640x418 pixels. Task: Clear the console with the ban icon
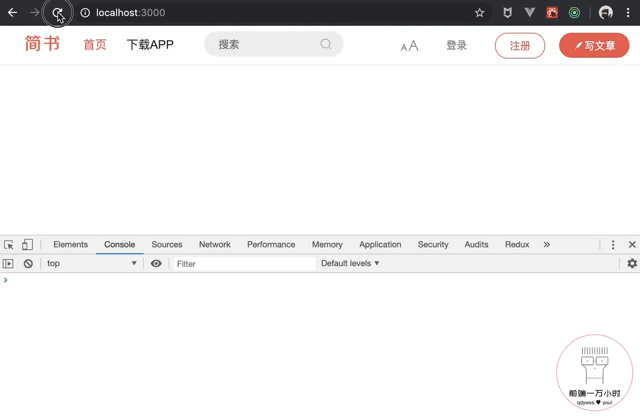tap(28, 263)
